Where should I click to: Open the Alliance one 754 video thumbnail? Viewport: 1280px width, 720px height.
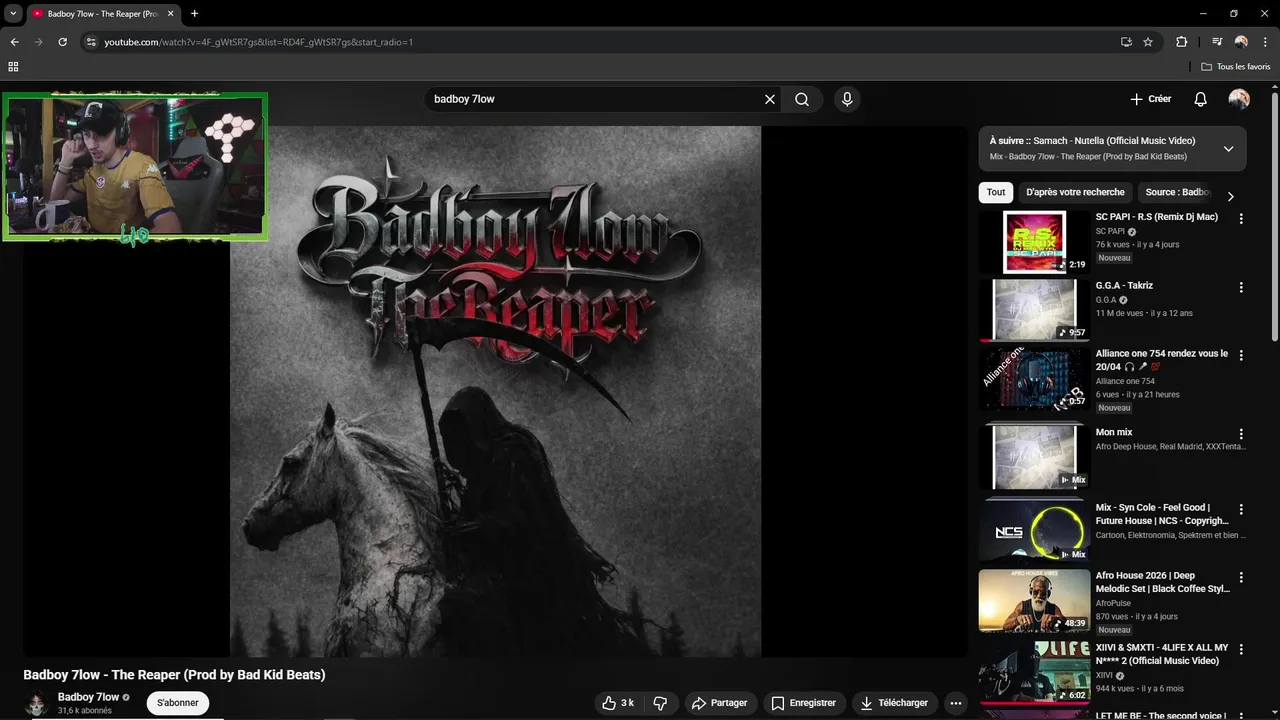[x=1034, y=378]
